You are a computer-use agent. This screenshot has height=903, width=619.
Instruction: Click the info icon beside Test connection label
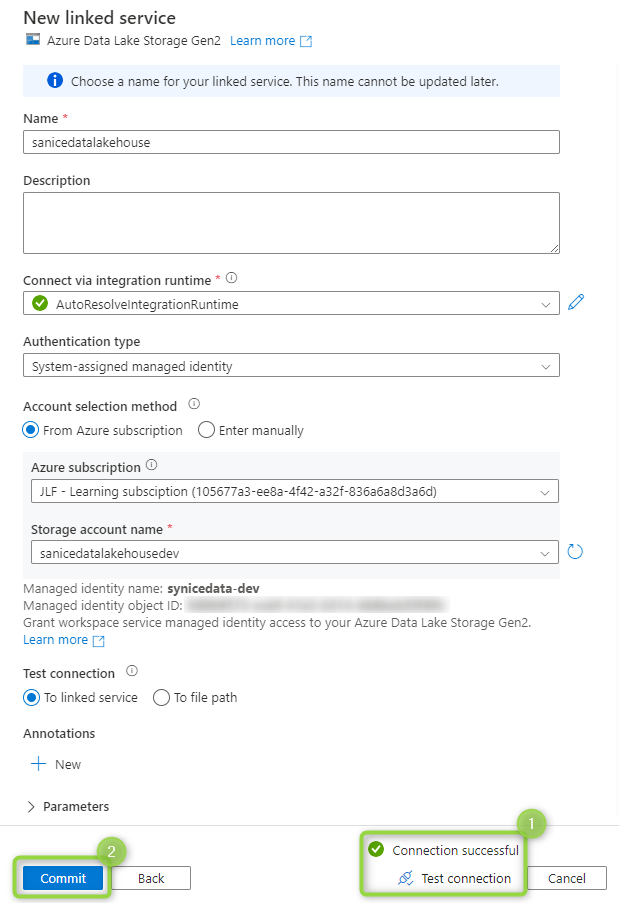point(132,671)
